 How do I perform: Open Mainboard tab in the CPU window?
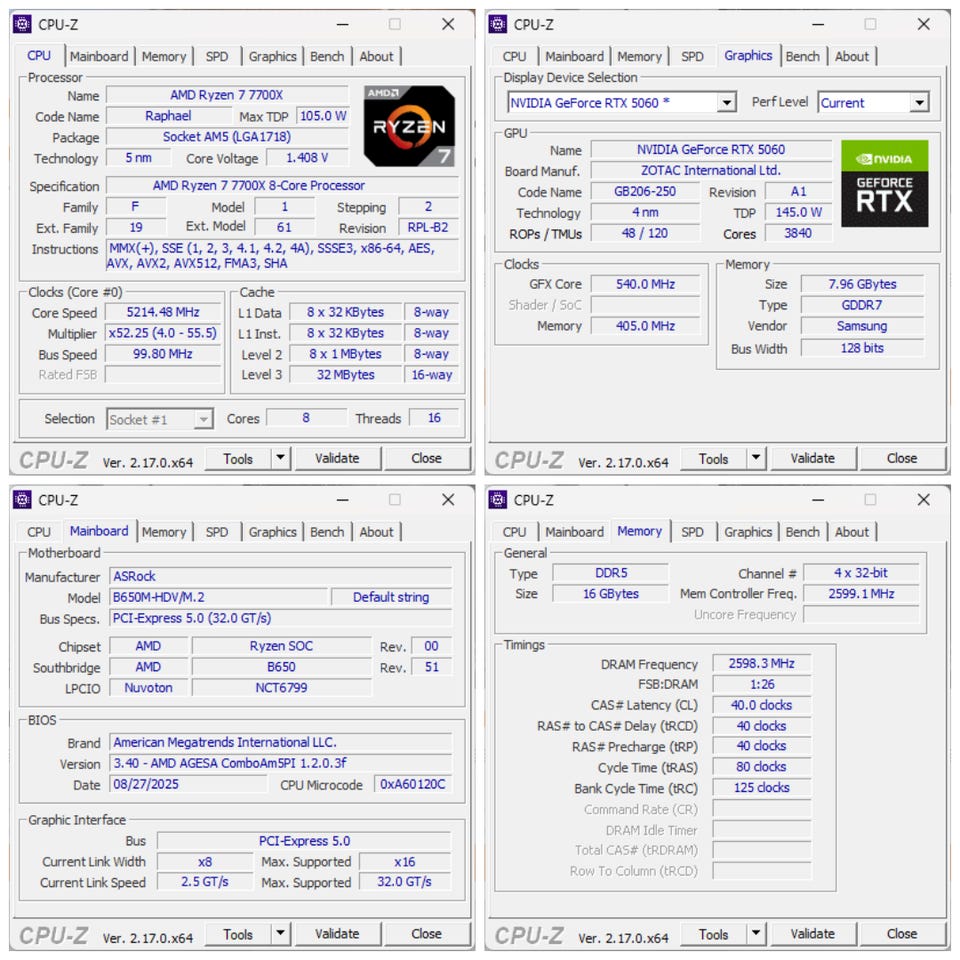(x=99, y=56)
